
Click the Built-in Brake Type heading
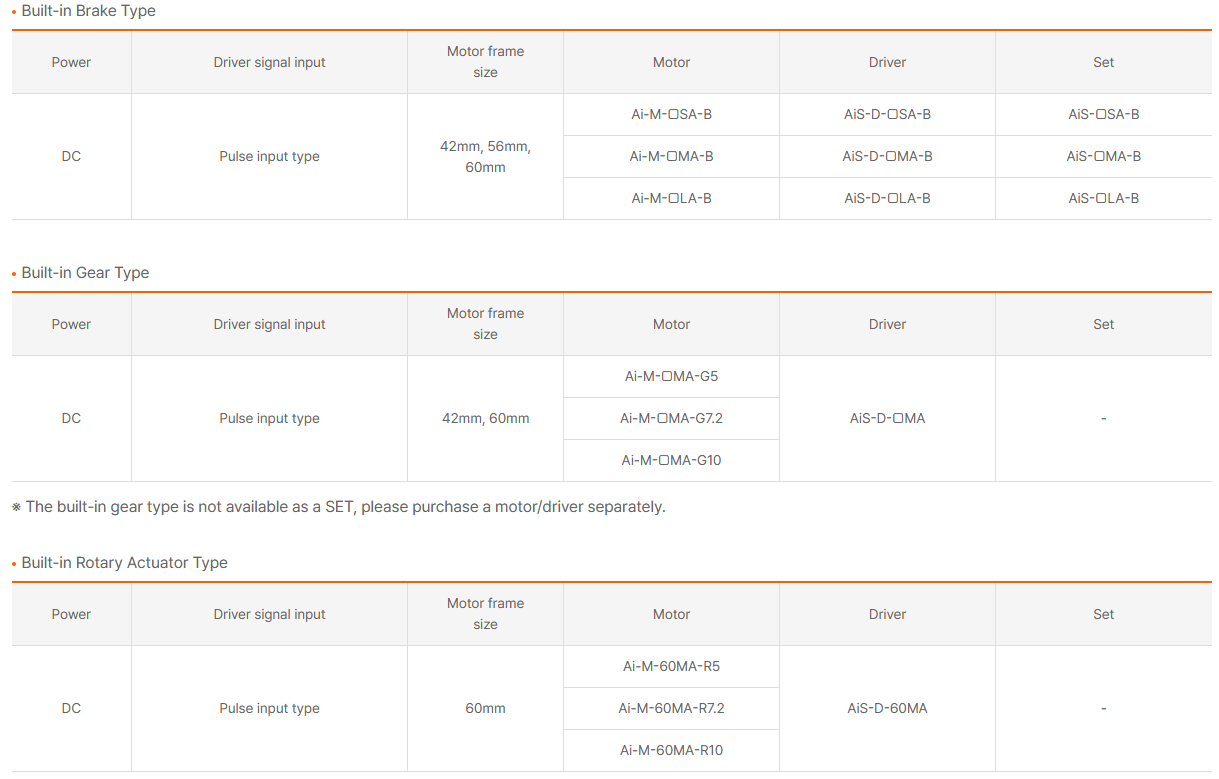pyautogui.click(x=88, y=11)
